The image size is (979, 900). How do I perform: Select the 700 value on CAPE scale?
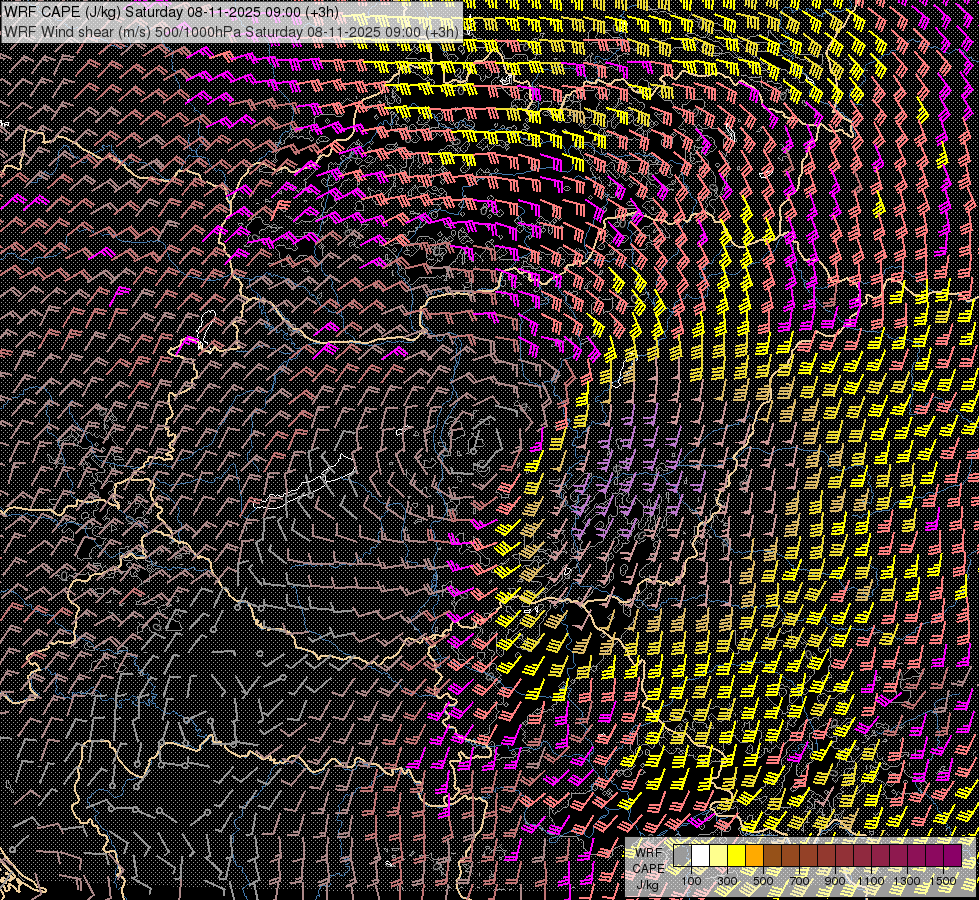click(x=799, y=880)
